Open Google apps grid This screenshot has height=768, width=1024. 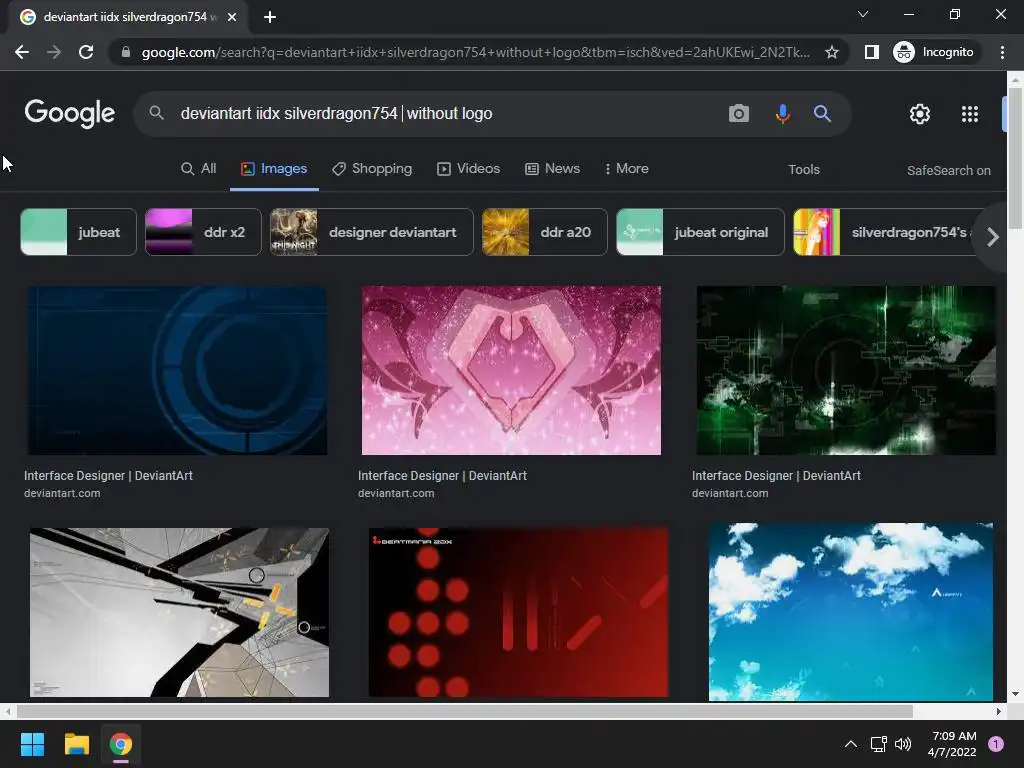click(970, 114)
